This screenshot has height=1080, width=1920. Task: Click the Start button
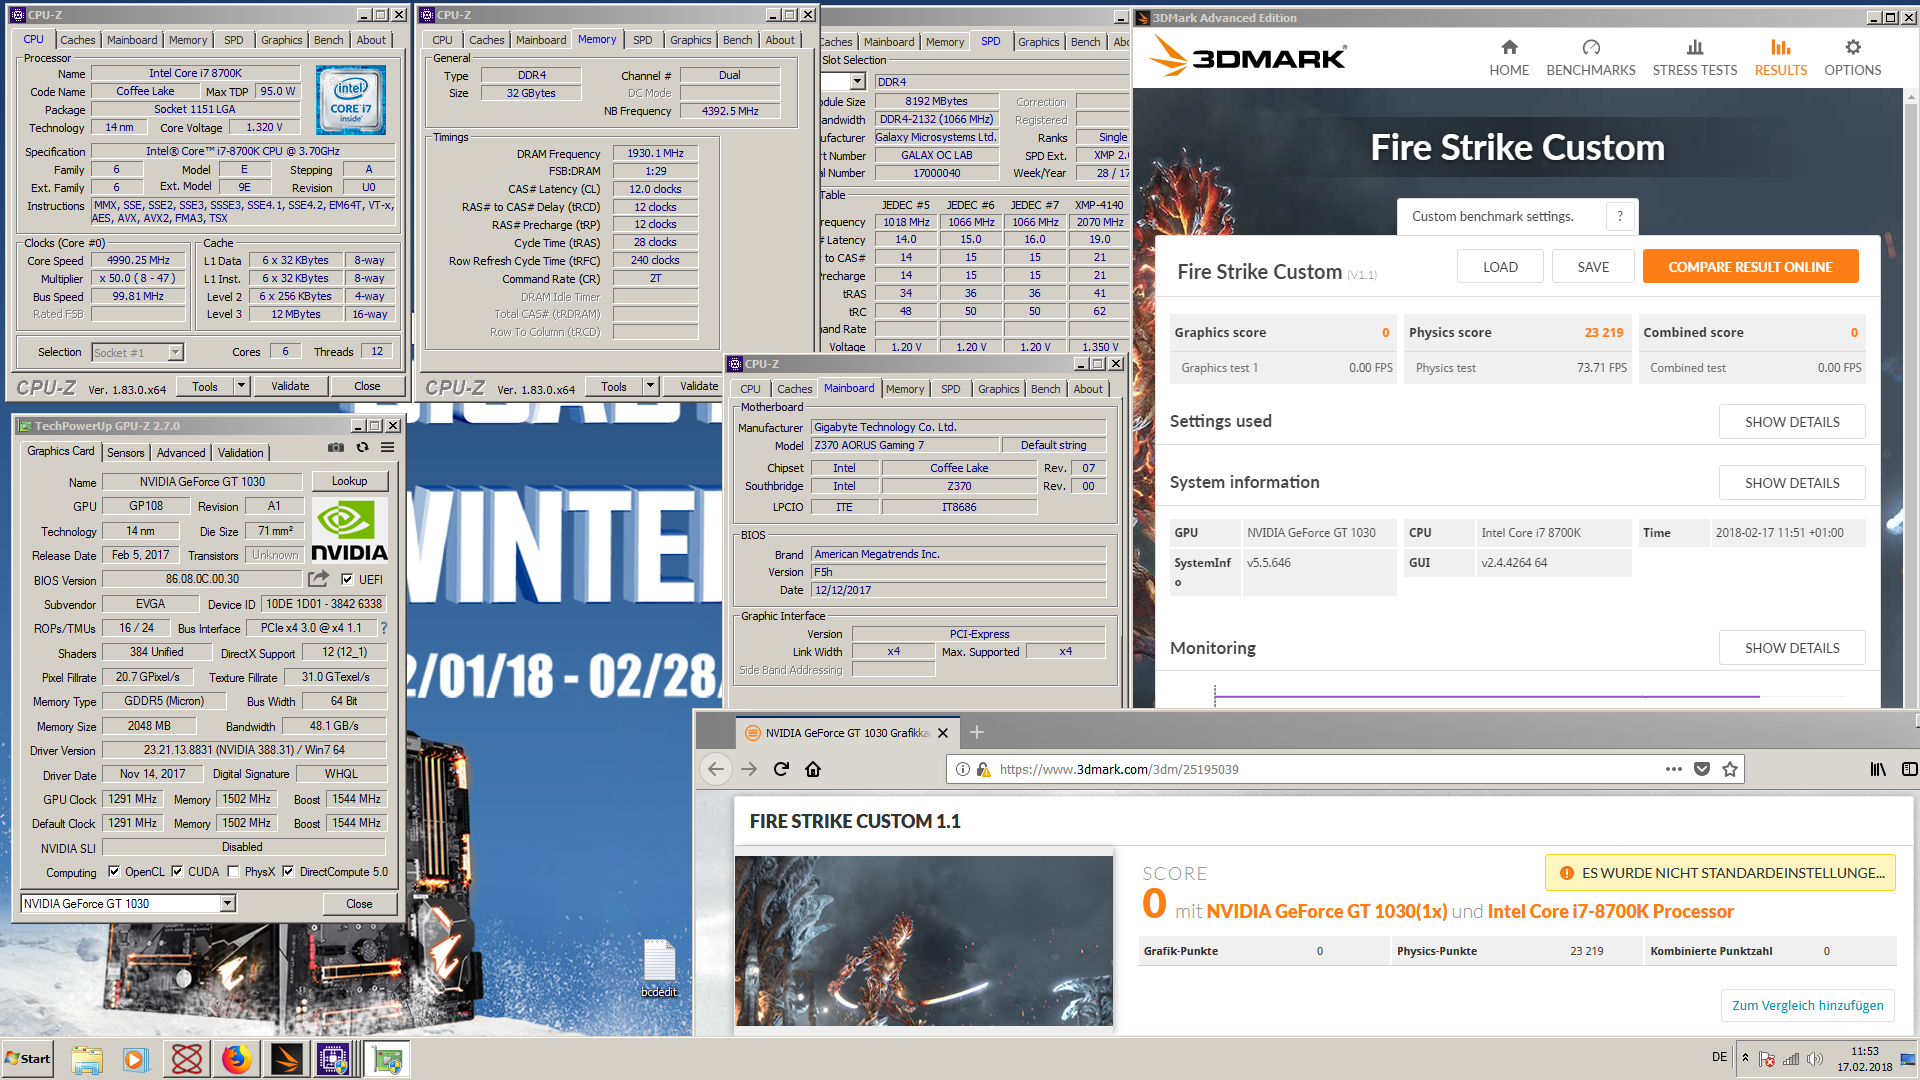click(x=28, y=1059)
